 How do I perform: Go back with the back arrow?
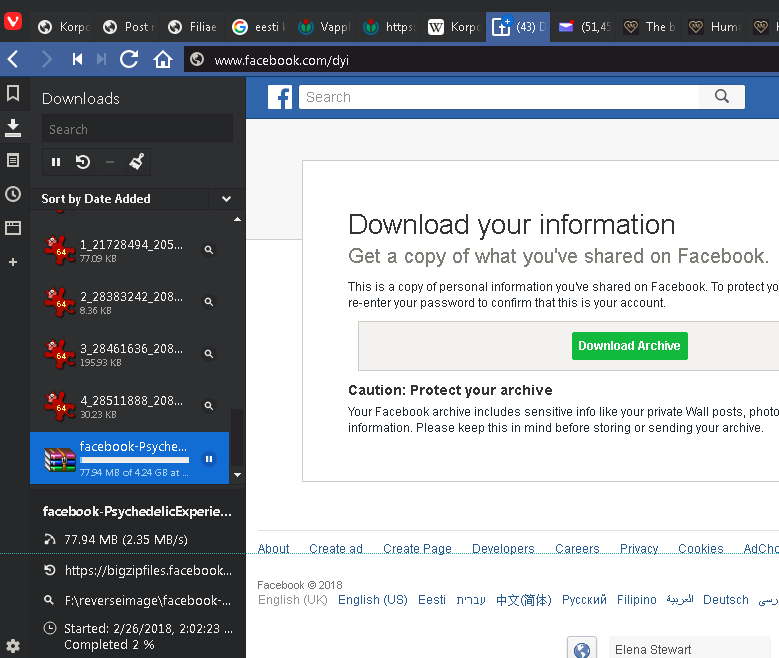(x=13, y=60)
